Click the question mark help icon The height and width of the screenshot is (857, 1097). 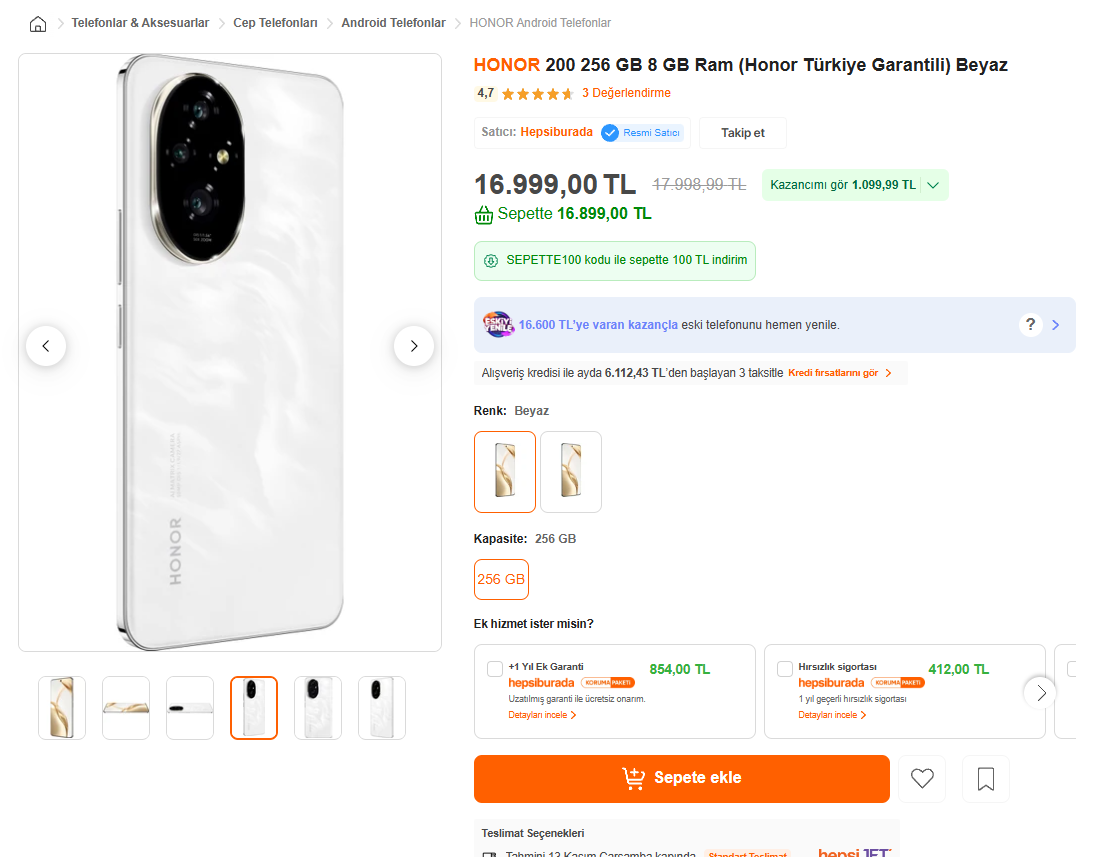[x=1031, y=325]
